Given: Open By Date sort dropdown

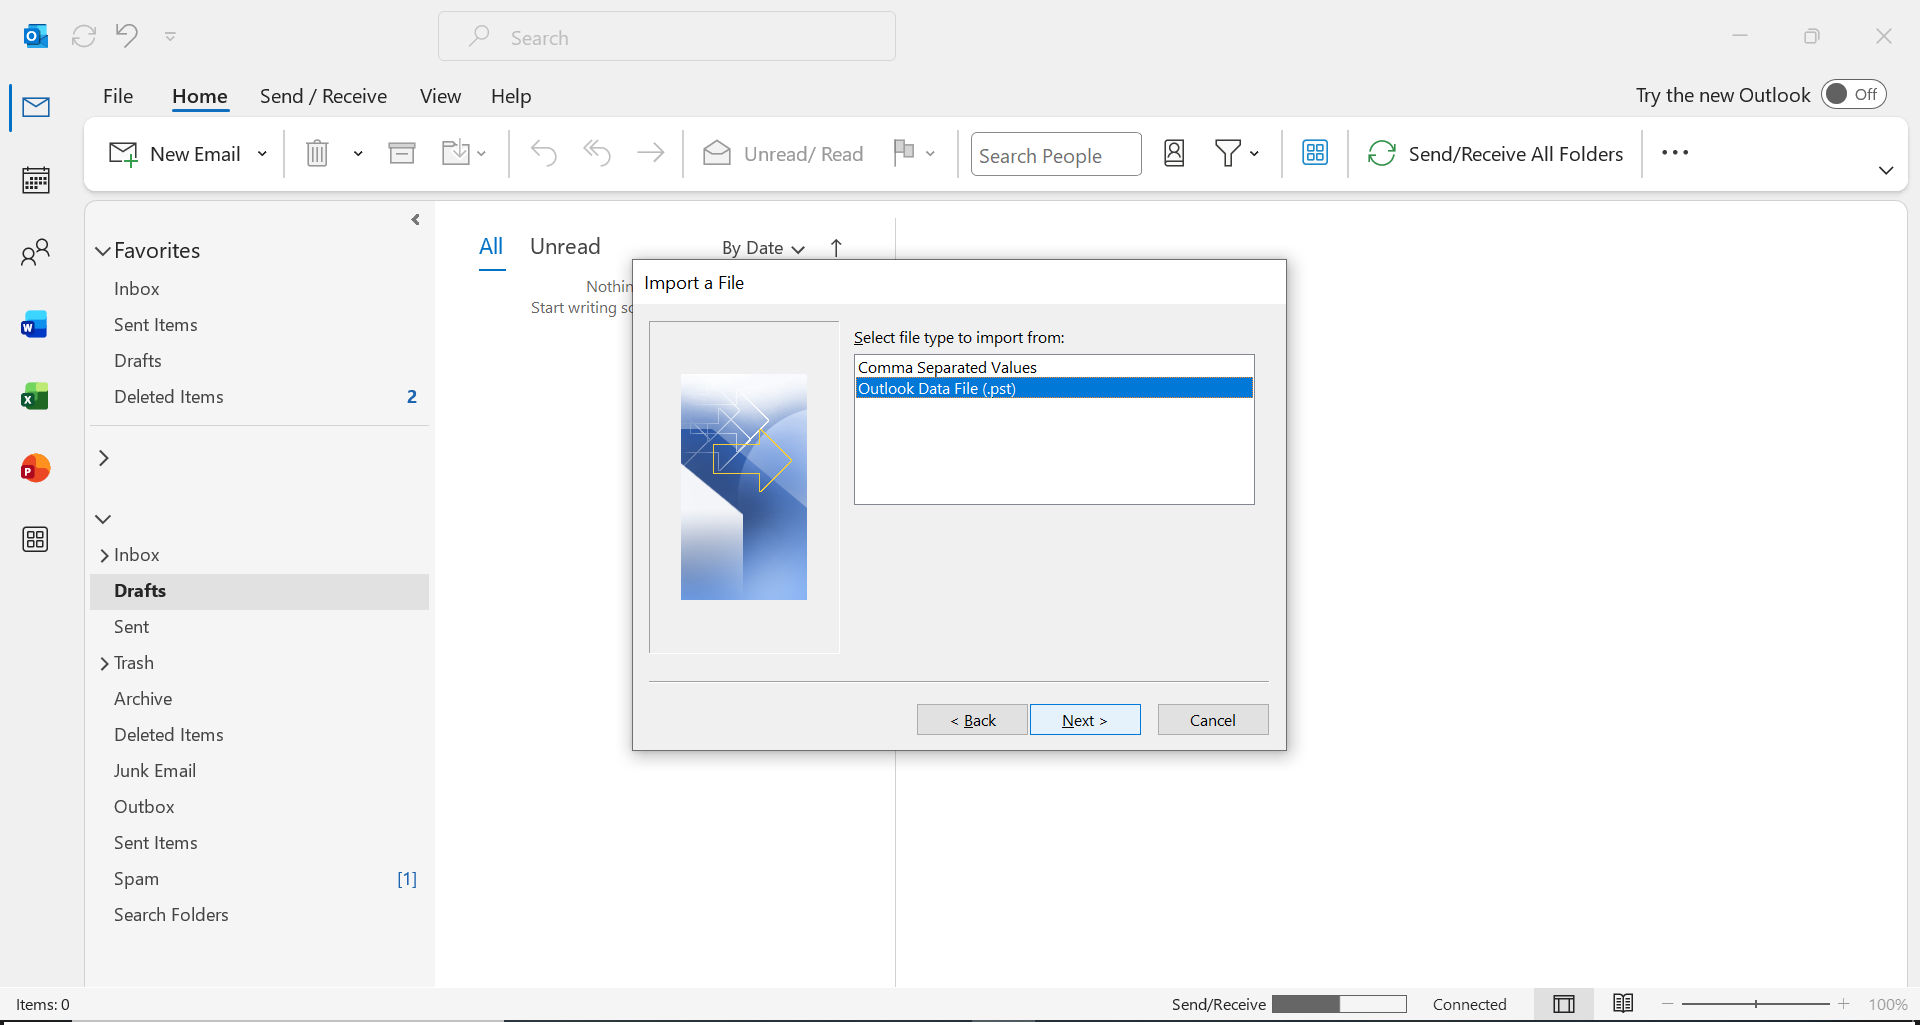Looking at the screenshot, I should 764,248.
